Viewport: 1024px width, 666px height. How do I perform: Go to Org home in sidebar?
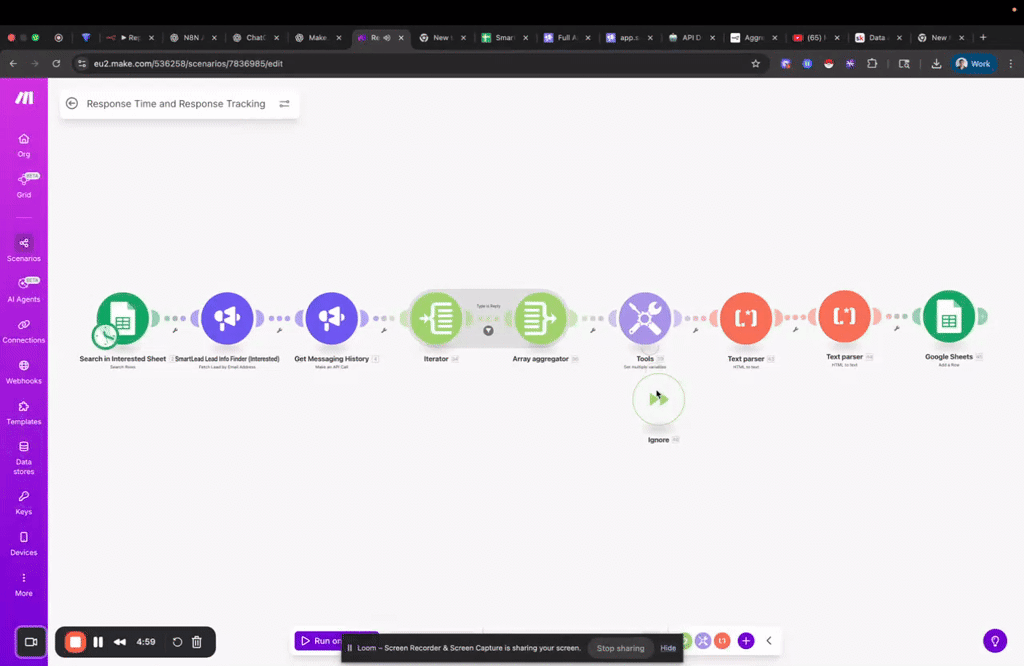coord(24,145)
